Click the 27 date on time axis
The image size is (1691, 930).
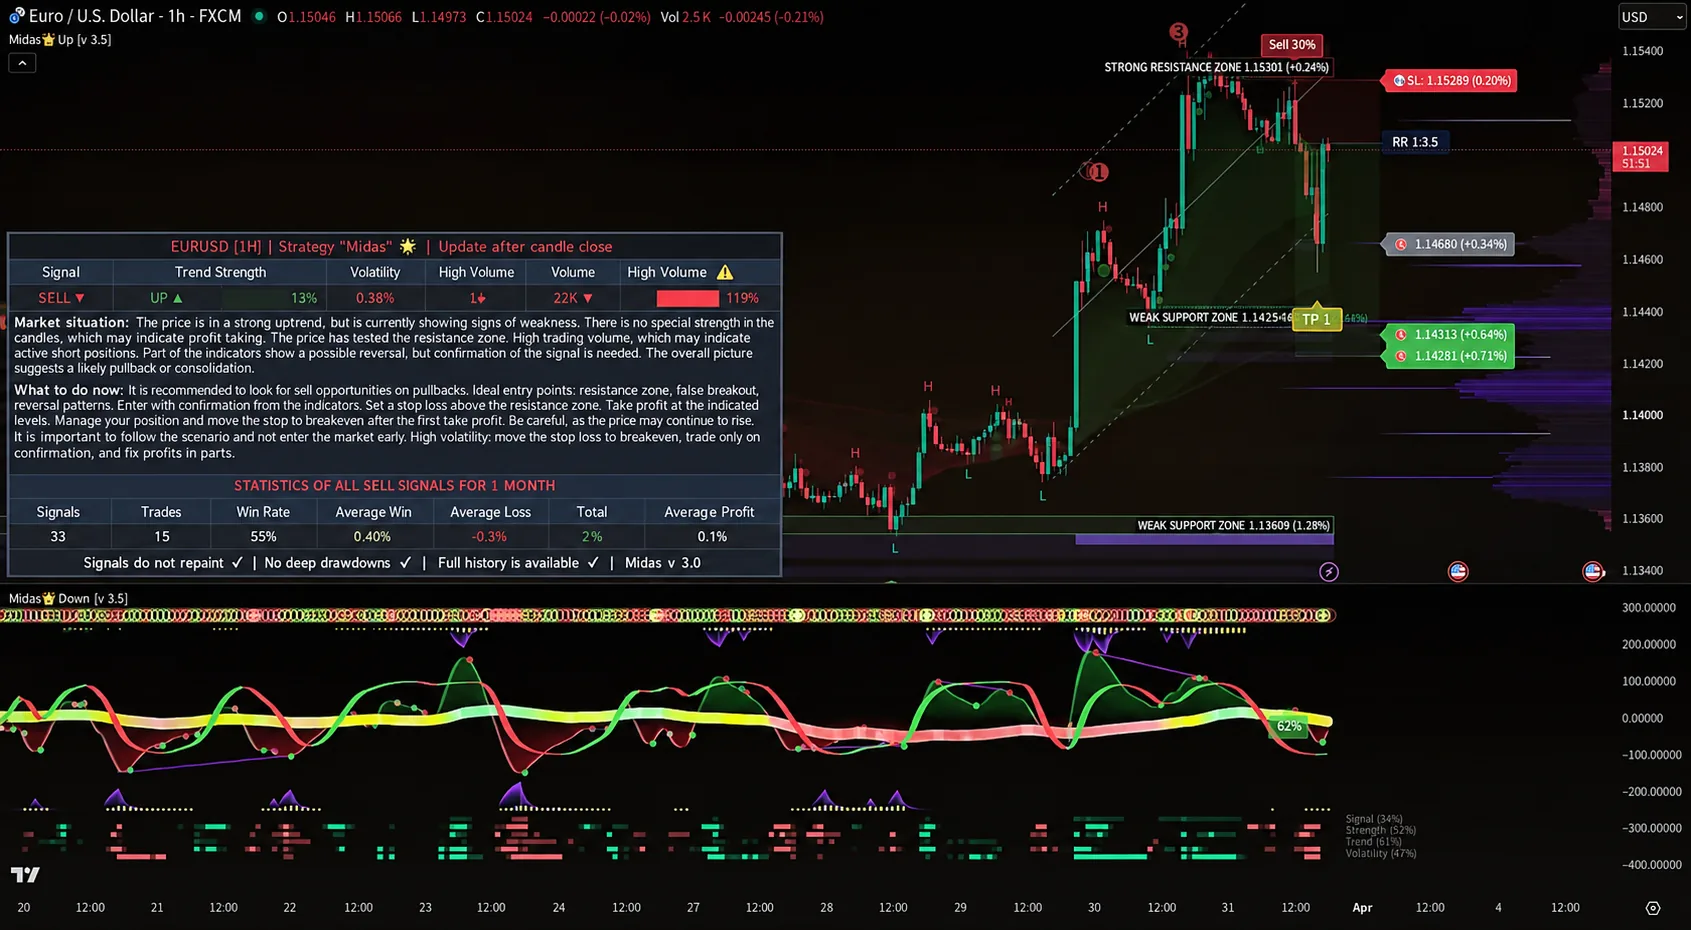(x=693, y=908)
